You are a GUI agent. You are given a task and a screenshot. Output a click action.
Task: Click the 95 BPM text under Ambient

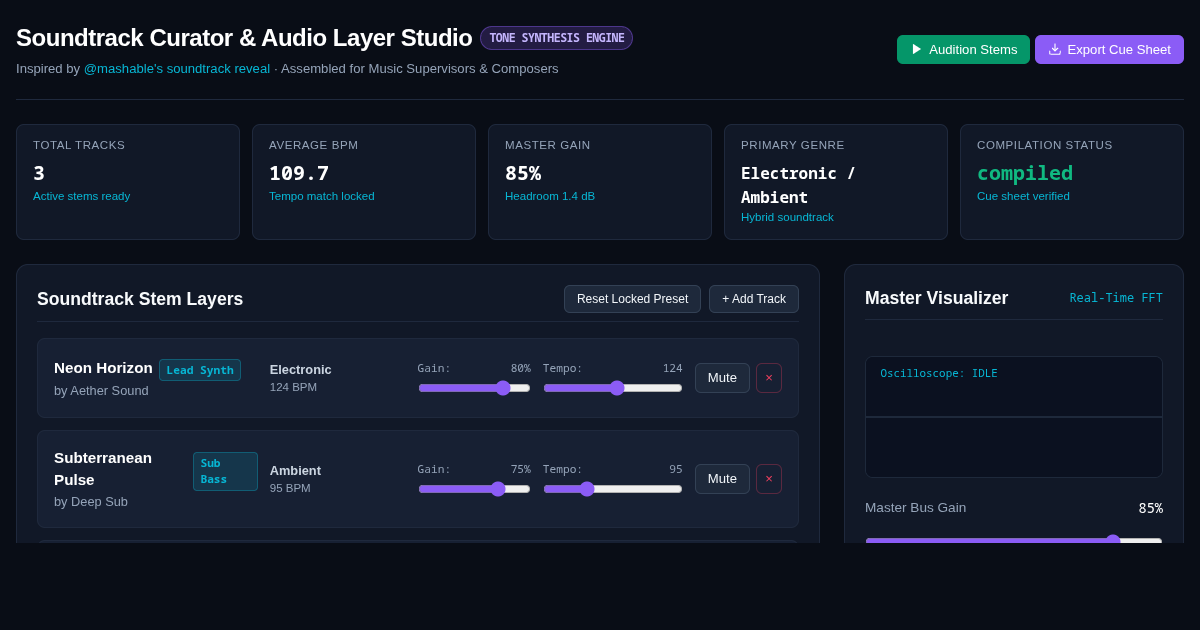coord(290,488)
